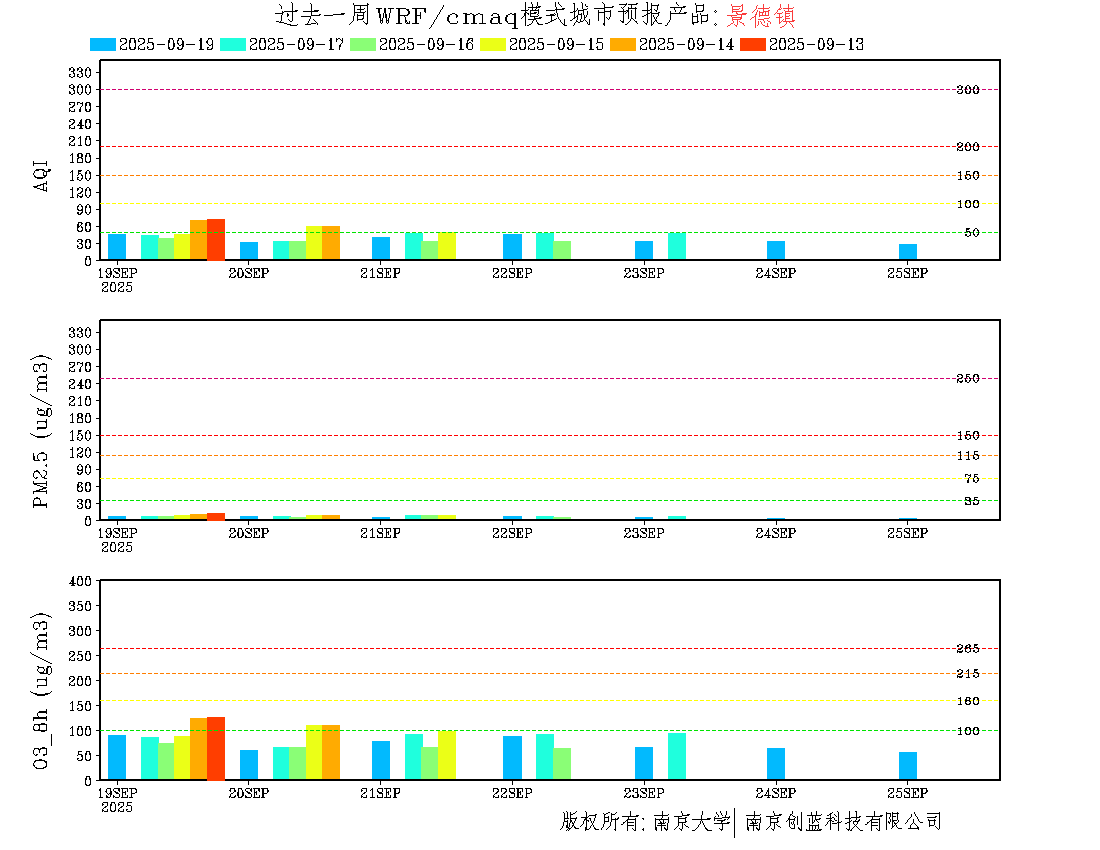
Task: Select the legend label 2025-09-16
Action: (427, 44)
